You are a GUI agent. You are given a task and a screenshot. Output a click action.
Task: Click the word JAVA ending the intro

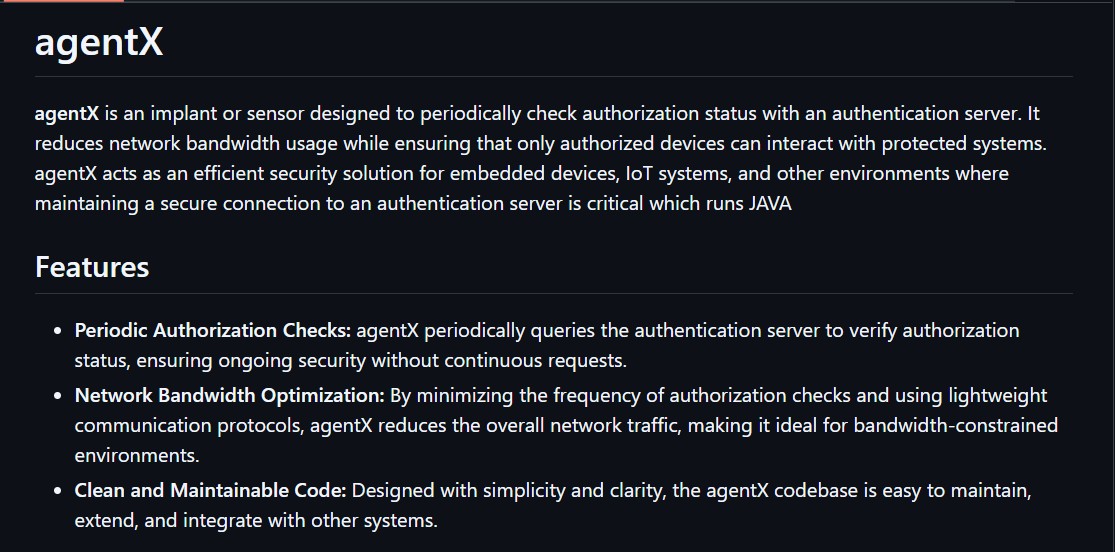pos(770,204)
